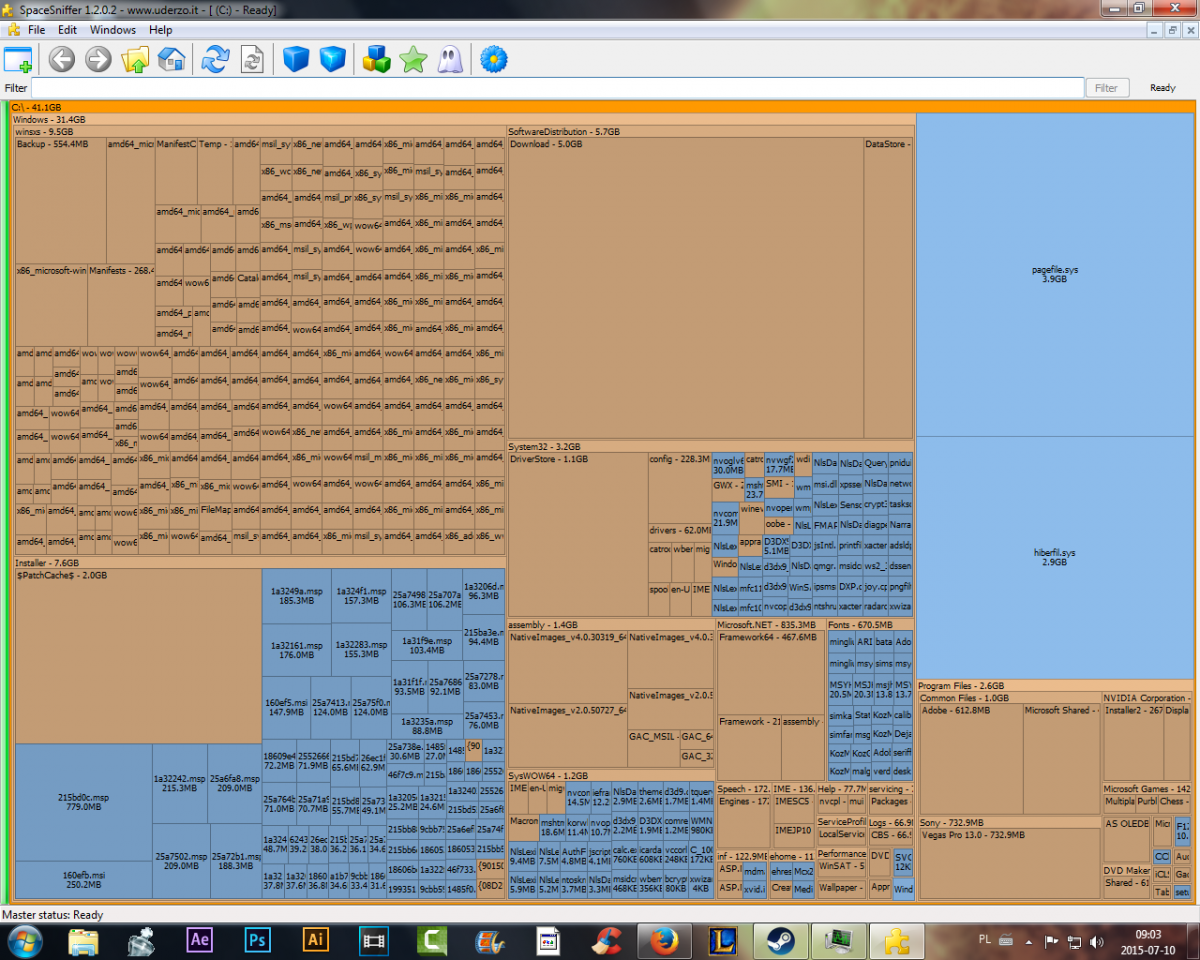Open SpaceSniffer child window system menu icon
Image resolution: width=1200 pixels, height=960 pixels.
pyautogui.click(x=13, y=30)
